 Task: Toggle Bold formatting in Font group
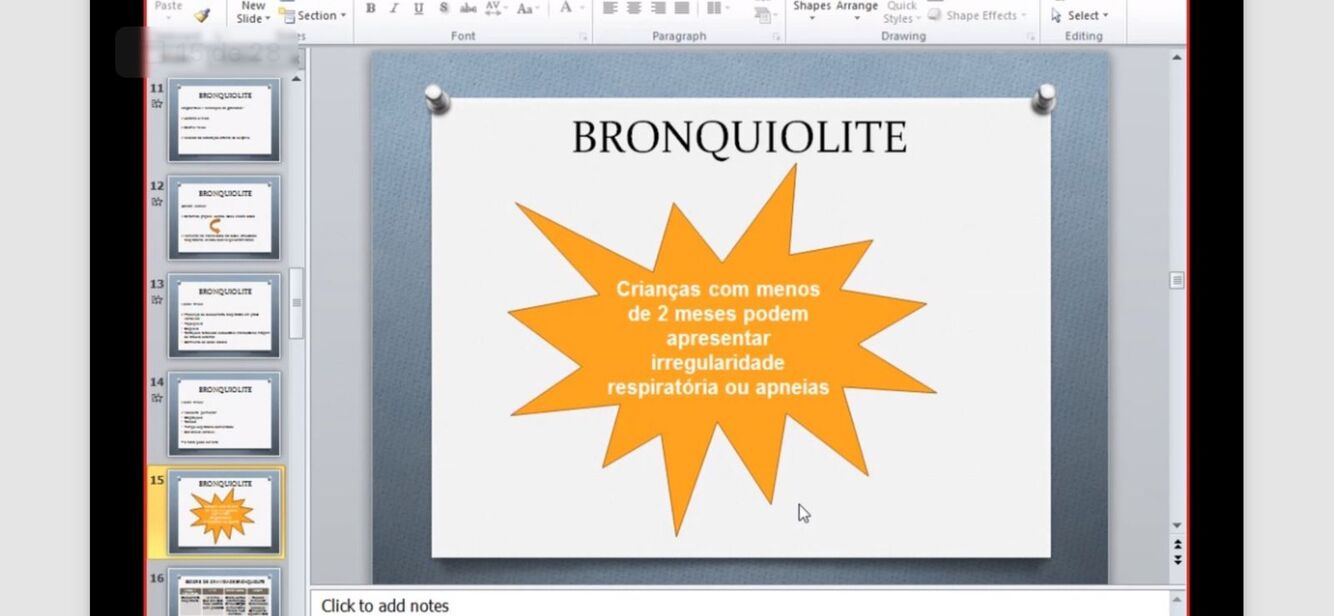coord(370,8)
